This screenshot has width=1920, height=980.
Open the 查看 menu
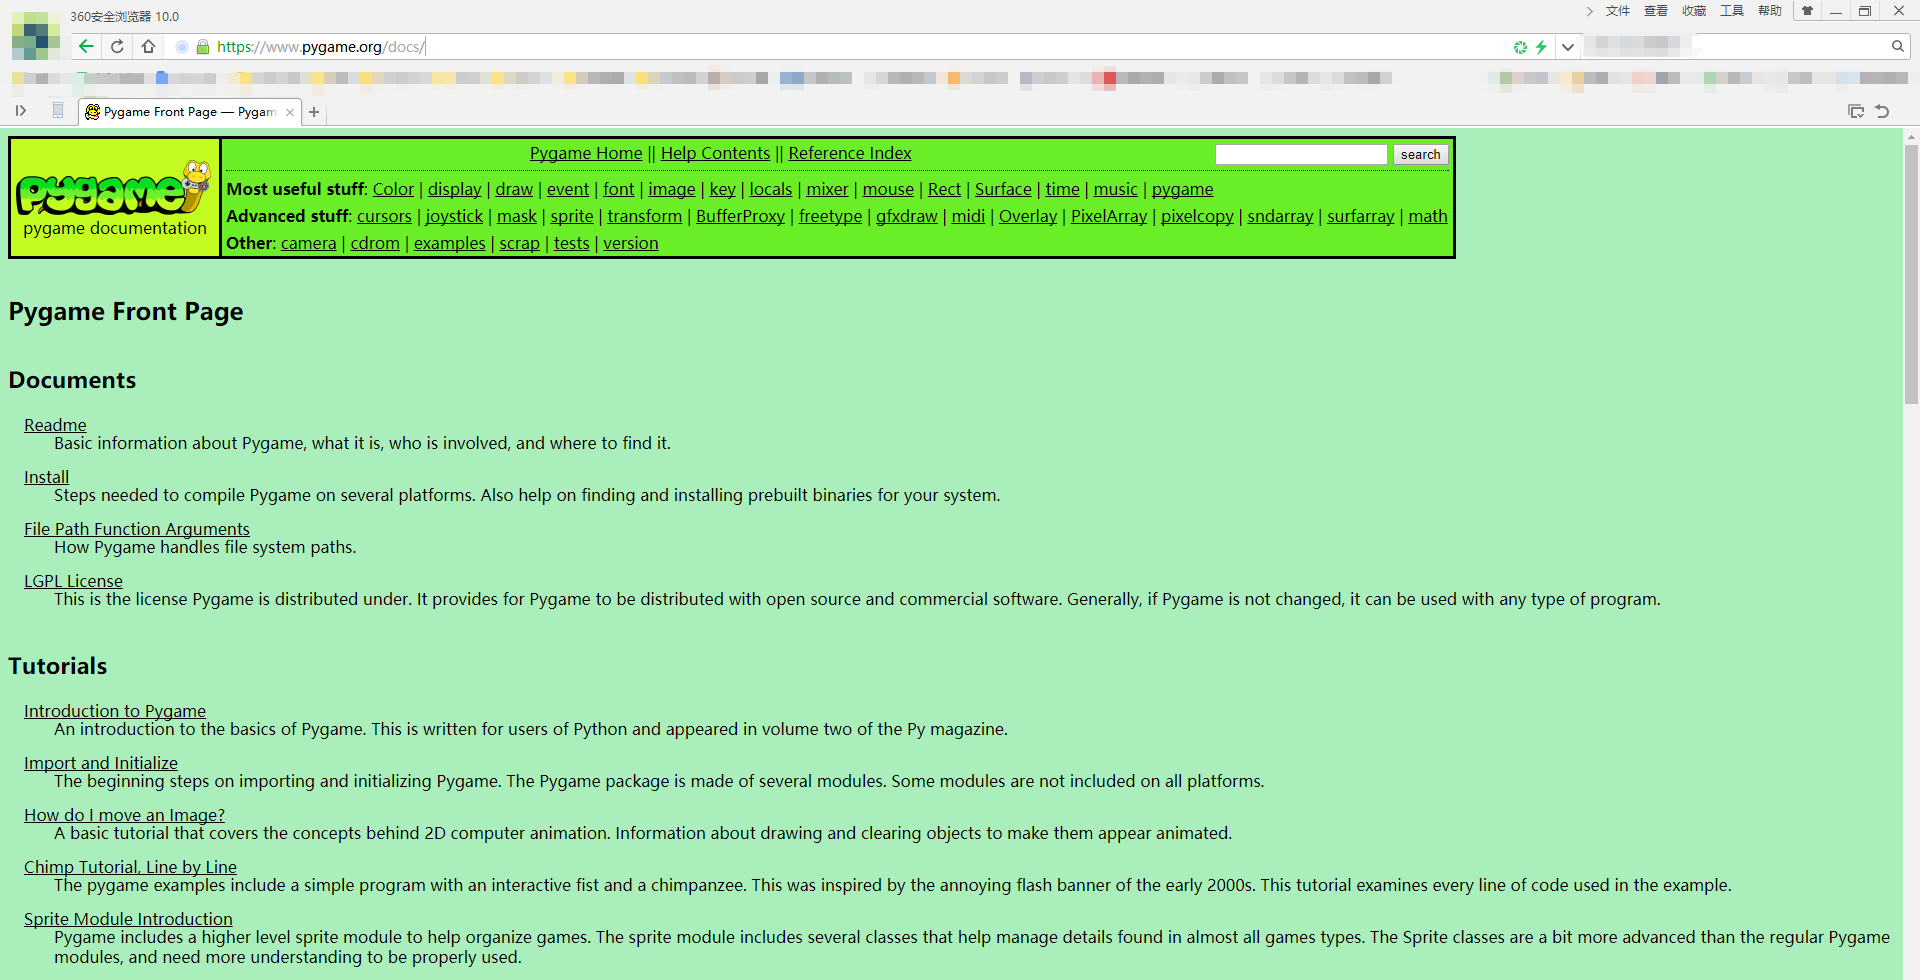1656,11
